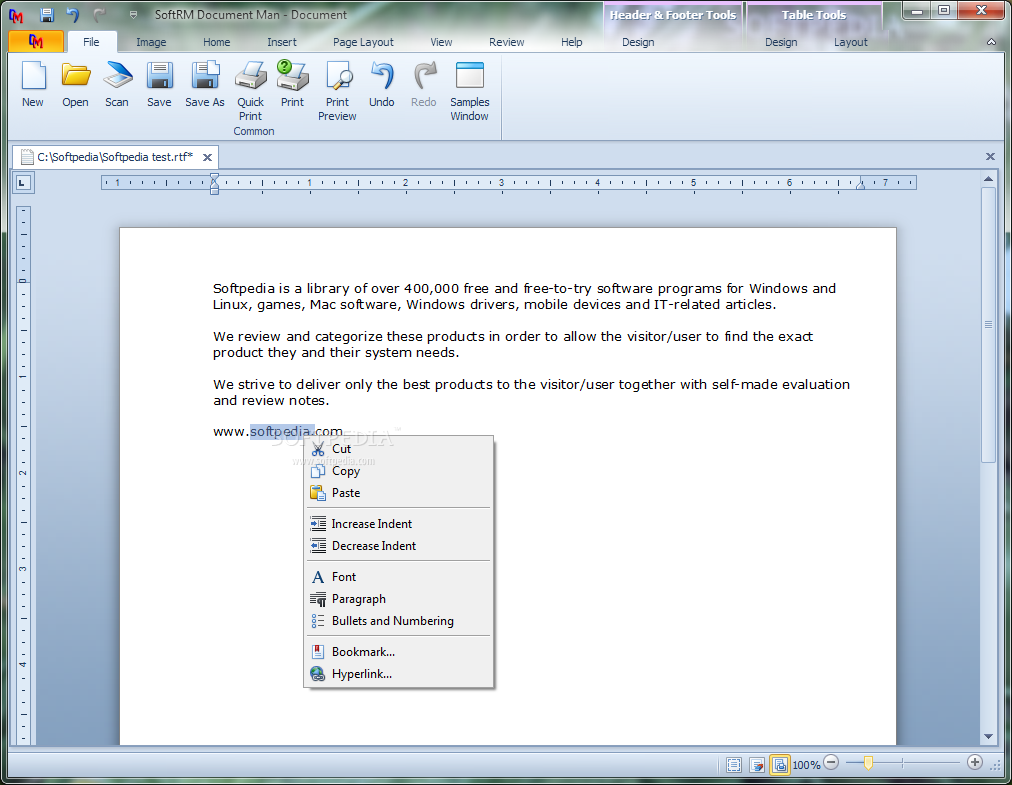Switch to the first view mode icon in status bar

coord(734,765)
